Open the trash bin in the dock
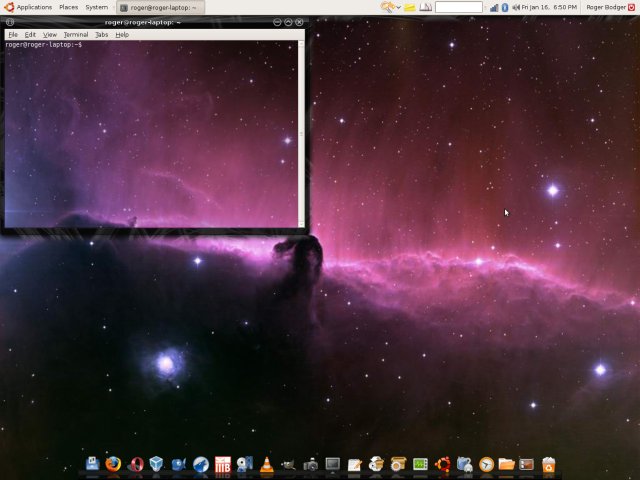This screenshot has width=640, height=480. 549,464
